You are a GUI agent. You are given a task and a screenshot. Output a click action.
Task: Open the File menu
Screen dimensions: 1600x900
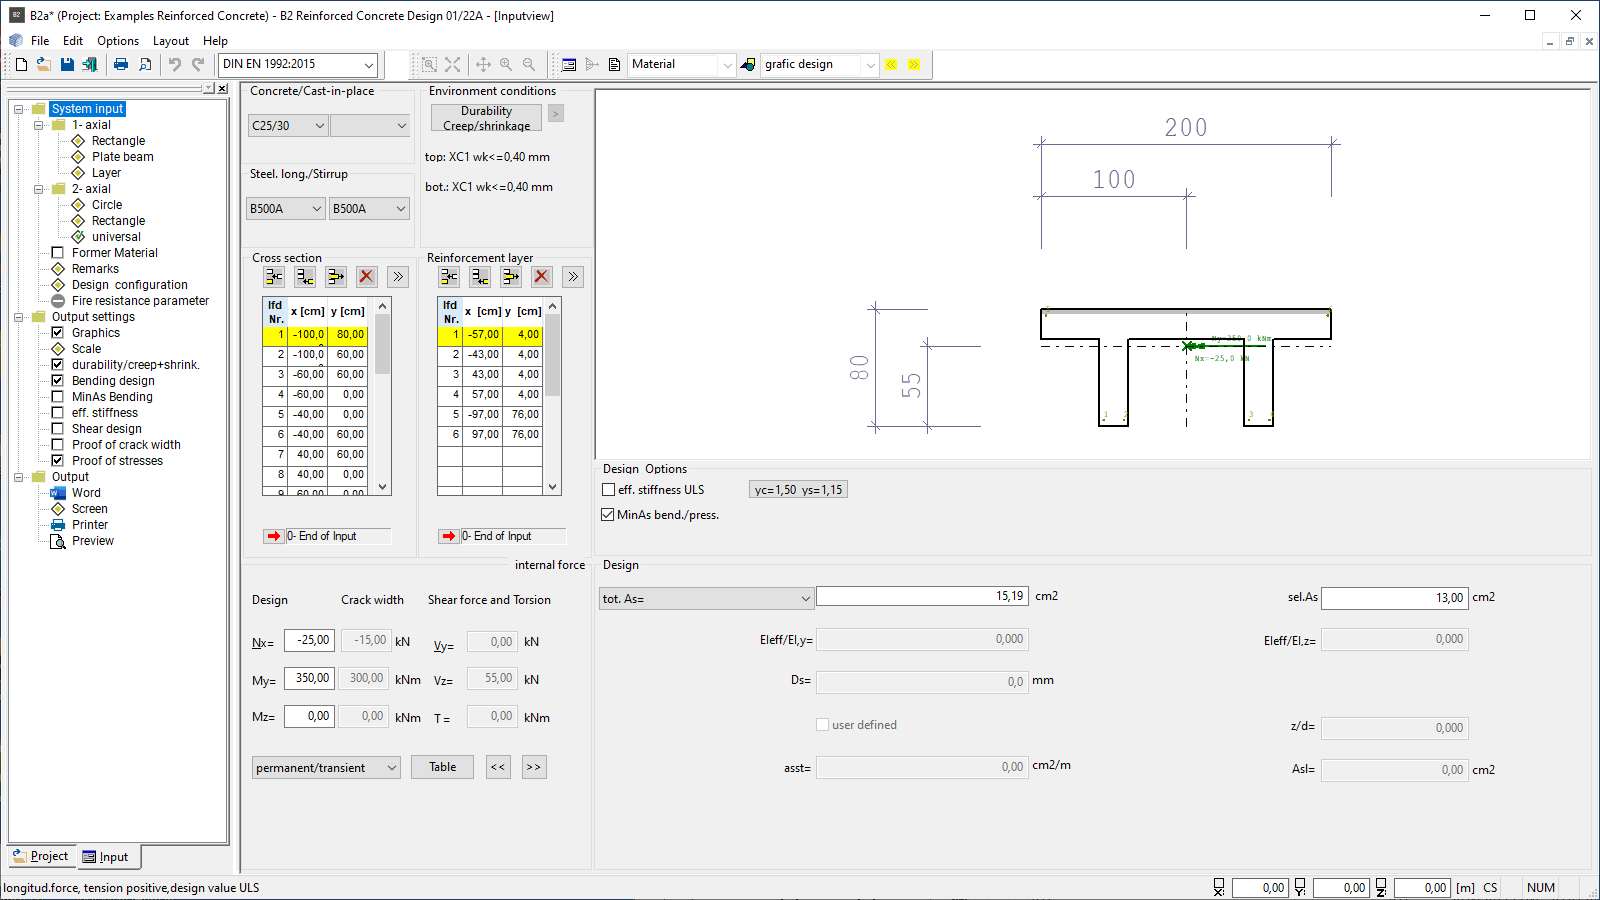click(40, 41)
